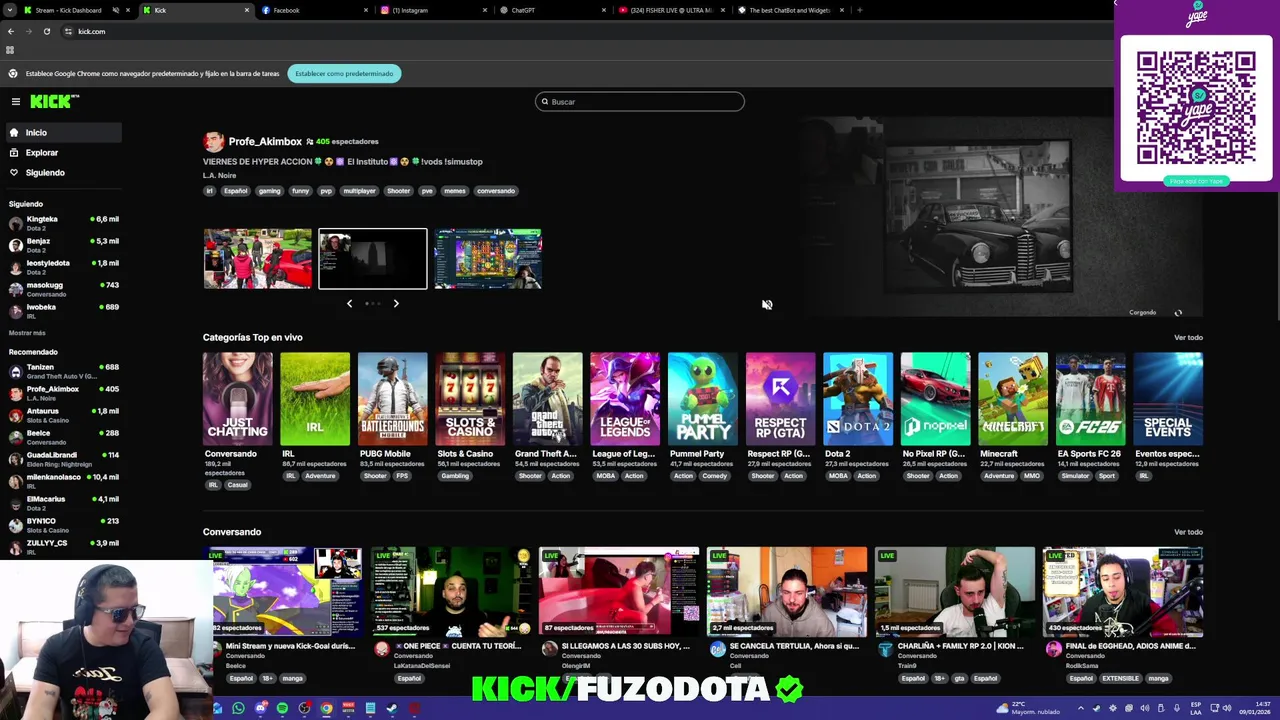Screen dimensions: 1280x720
Task: Open Kingteka in Siguiendo list
Action: (x=64, y=223)
